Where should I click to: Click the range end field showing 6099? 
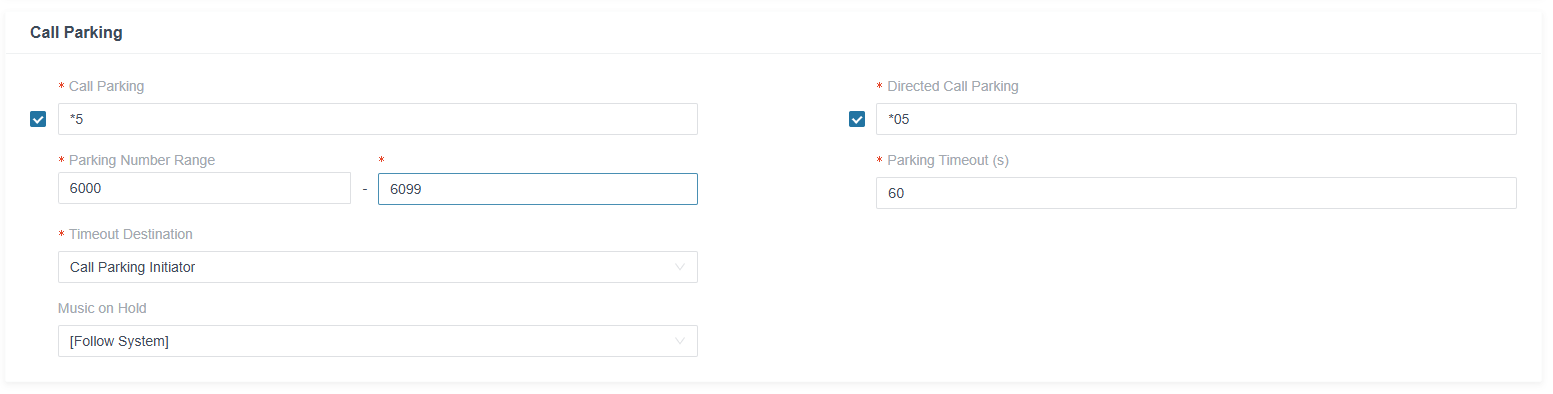coord(538,189)
